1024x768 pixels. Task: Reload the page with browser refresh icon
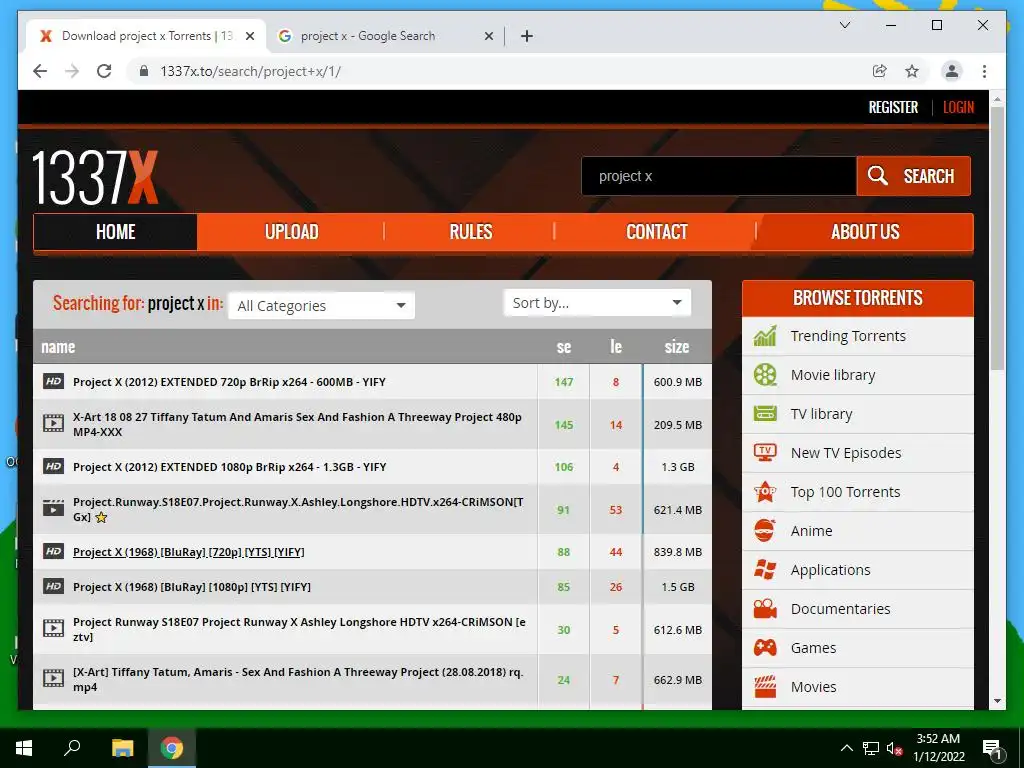[x=104, y=71]
